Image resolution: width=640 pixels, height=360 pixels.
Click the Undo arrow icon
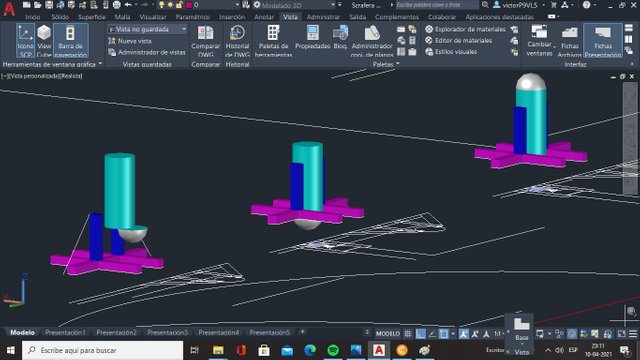tap(128, 5)
